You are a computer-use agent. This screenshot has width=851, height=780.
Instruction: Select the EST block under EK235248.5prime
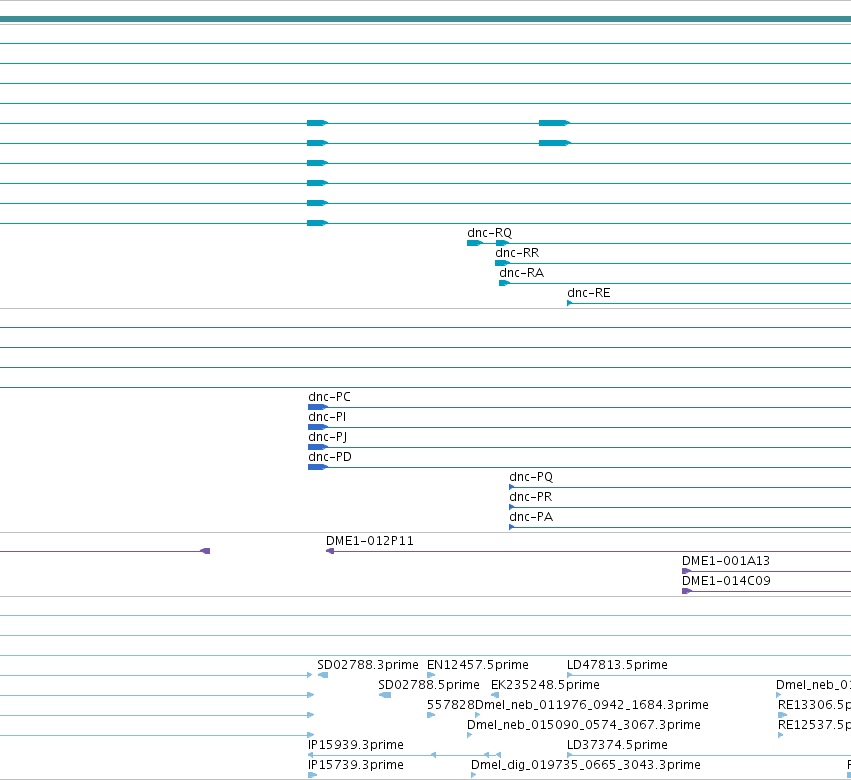point(494,695)
